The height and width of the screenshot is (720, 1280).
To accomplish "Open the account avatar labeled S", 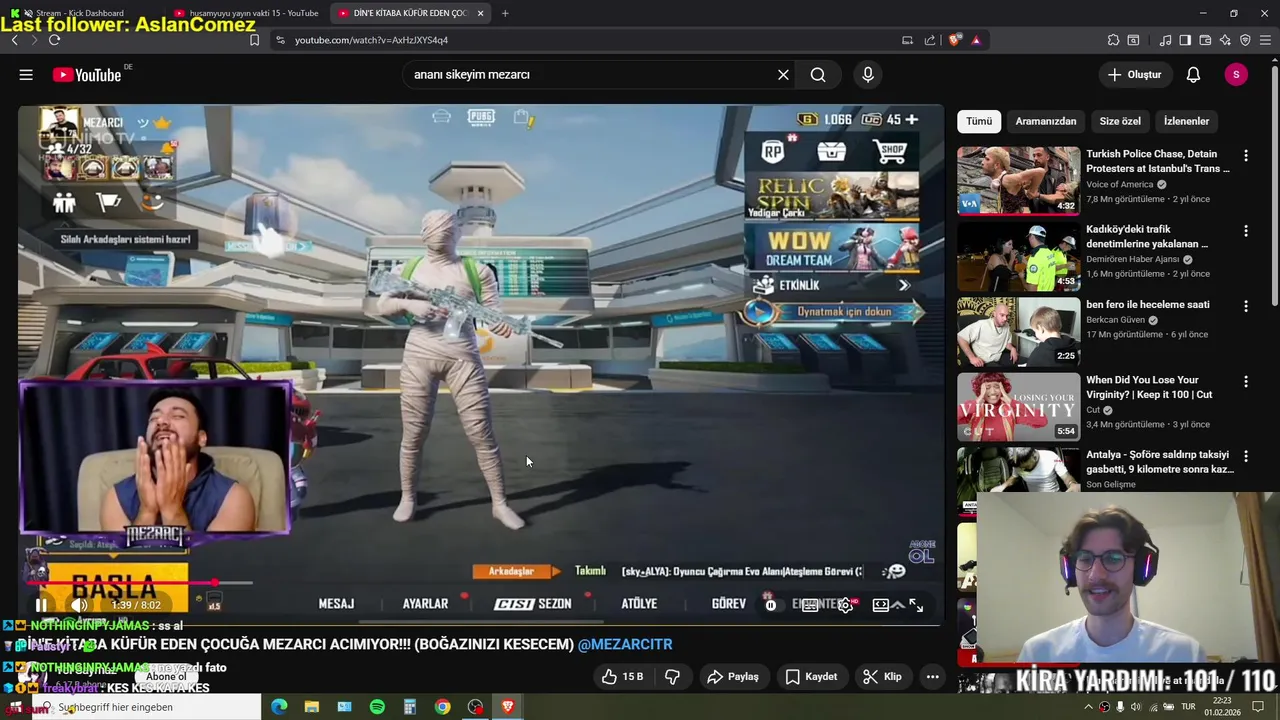I will [1236, 75].
